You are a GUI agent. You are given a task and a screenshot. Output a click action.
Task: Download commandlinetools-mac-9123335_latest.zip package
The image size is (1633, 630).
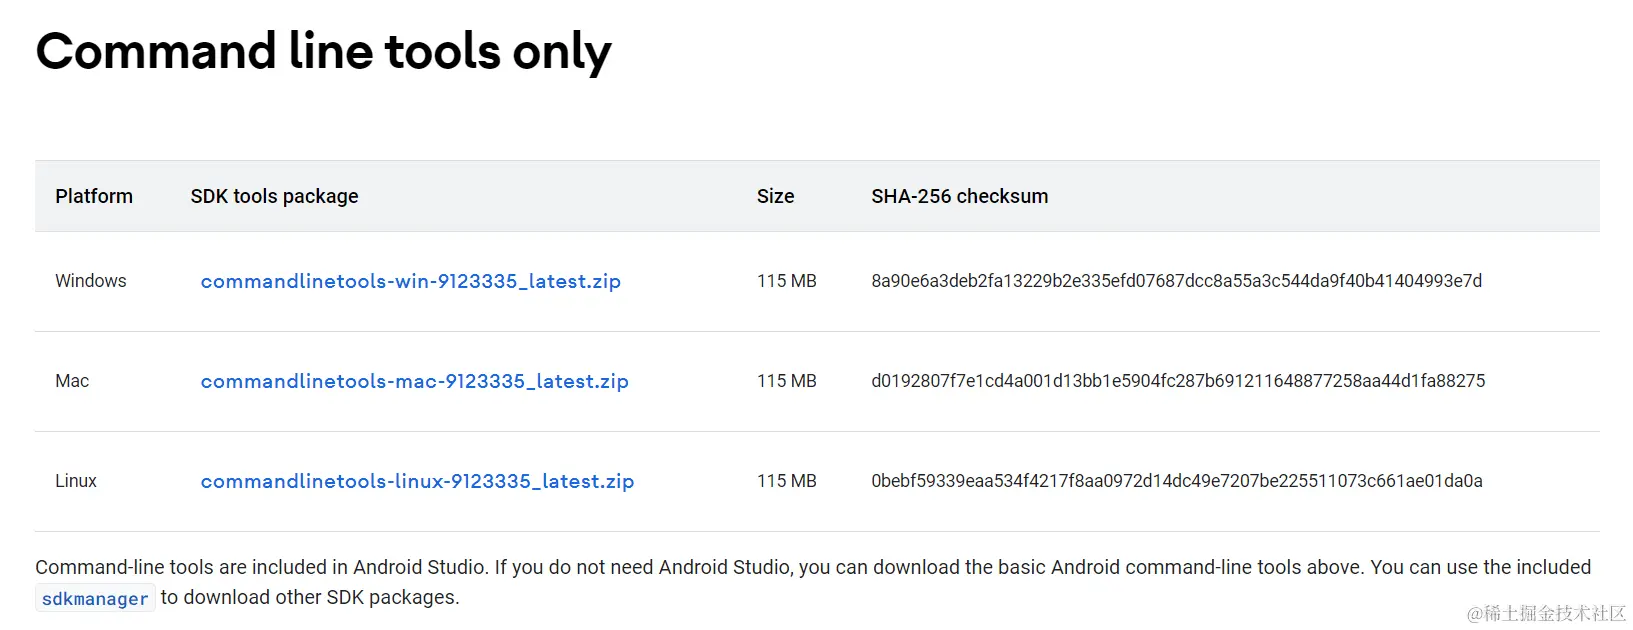(414, 381)
